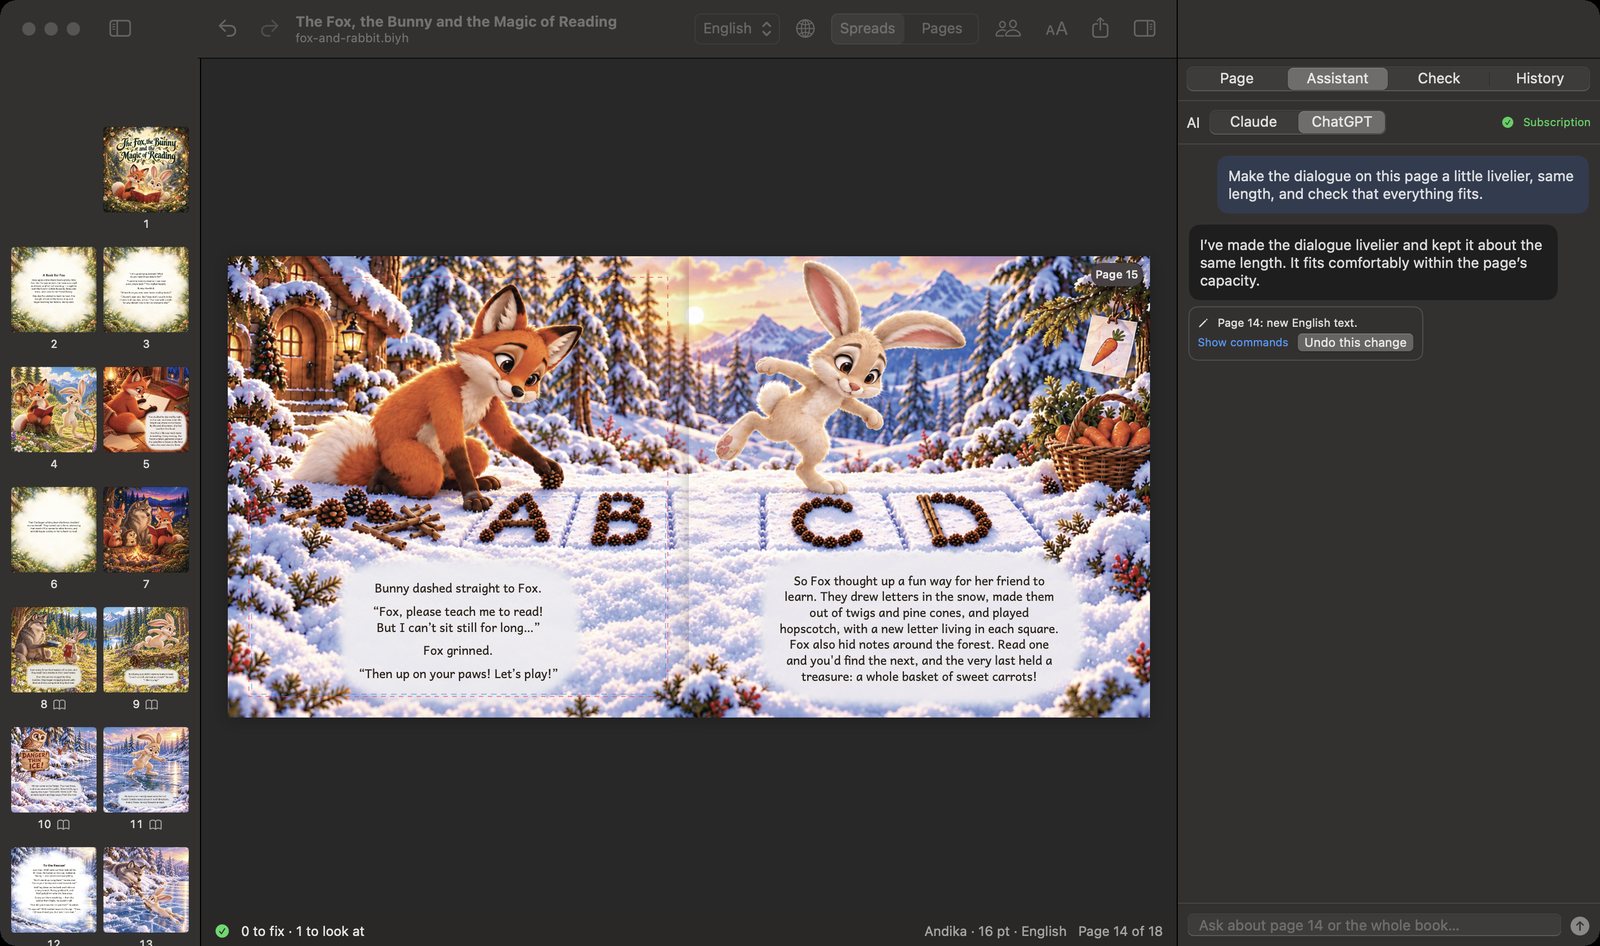
Task: Click the "Bunny dashed straight to Fox." text
Action: coord(458,588)
